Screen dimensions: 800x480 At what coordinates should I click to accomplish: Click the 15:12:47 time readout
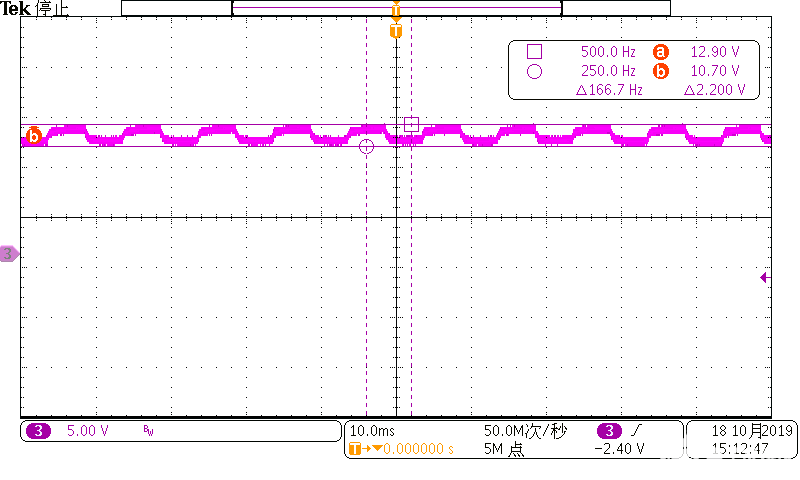(740, 449)
